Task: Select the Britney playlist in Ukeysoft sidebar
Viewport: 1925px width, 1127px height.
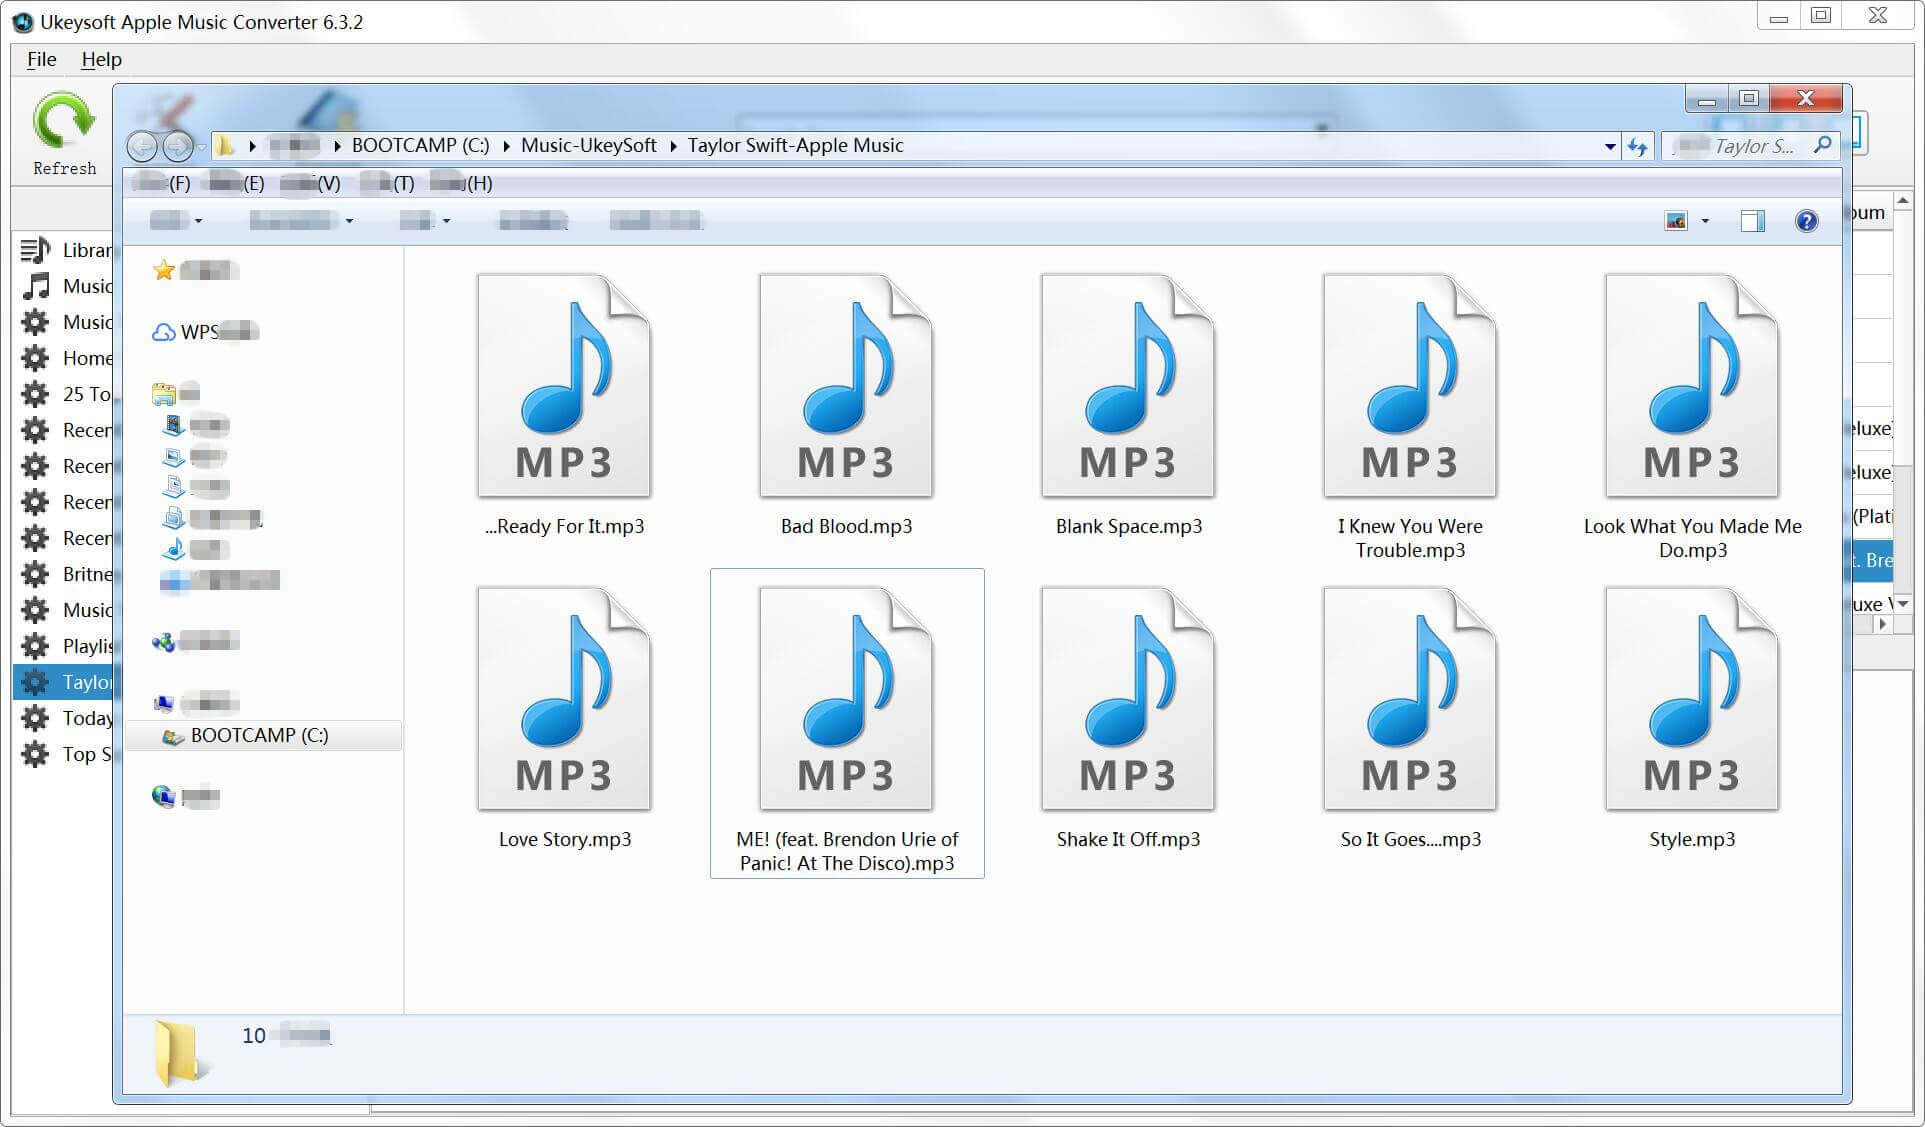Action: (66, 574)
